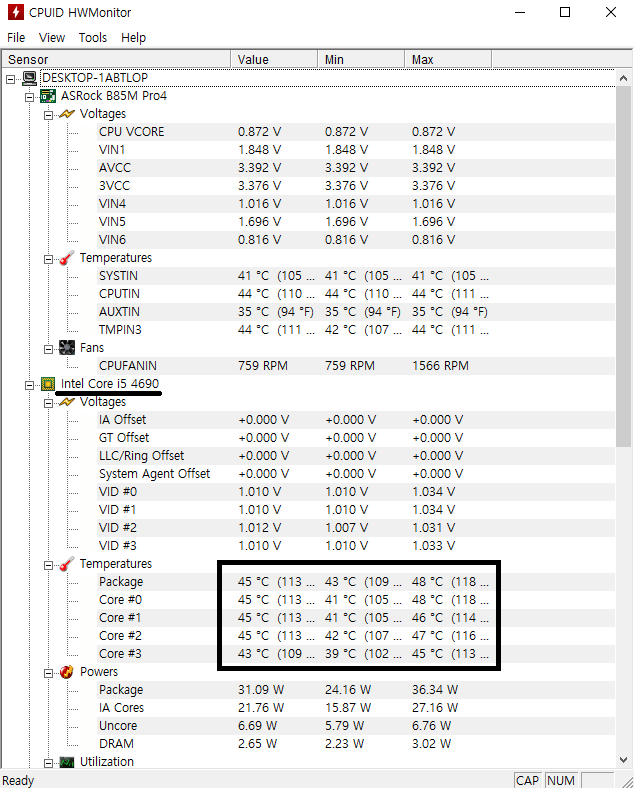Select the System Agent Offset row
The width and height of the screenshot is (634, 788).
click(x=357, y=474)
